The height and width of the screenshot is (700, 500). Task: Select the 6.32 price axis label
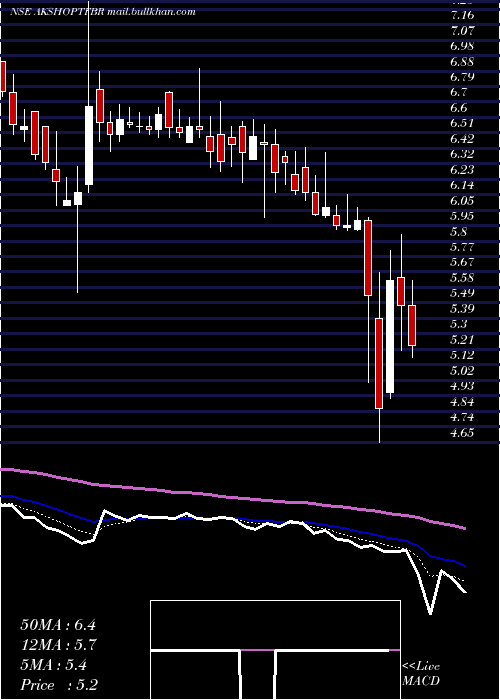(463, 154)
